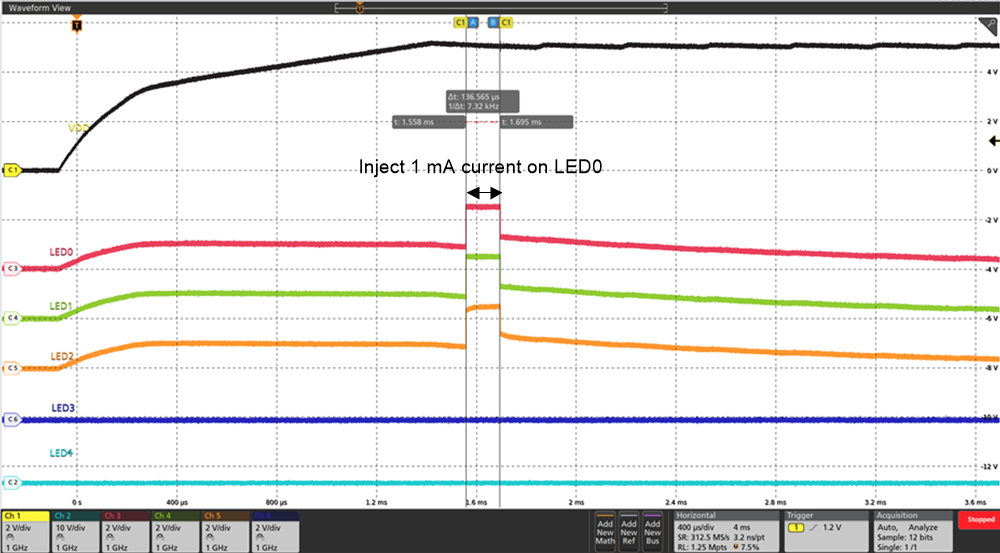The image size is (1000, 553).
Task: Open the Ch 2 channel badge
Action: click(75, 530)
